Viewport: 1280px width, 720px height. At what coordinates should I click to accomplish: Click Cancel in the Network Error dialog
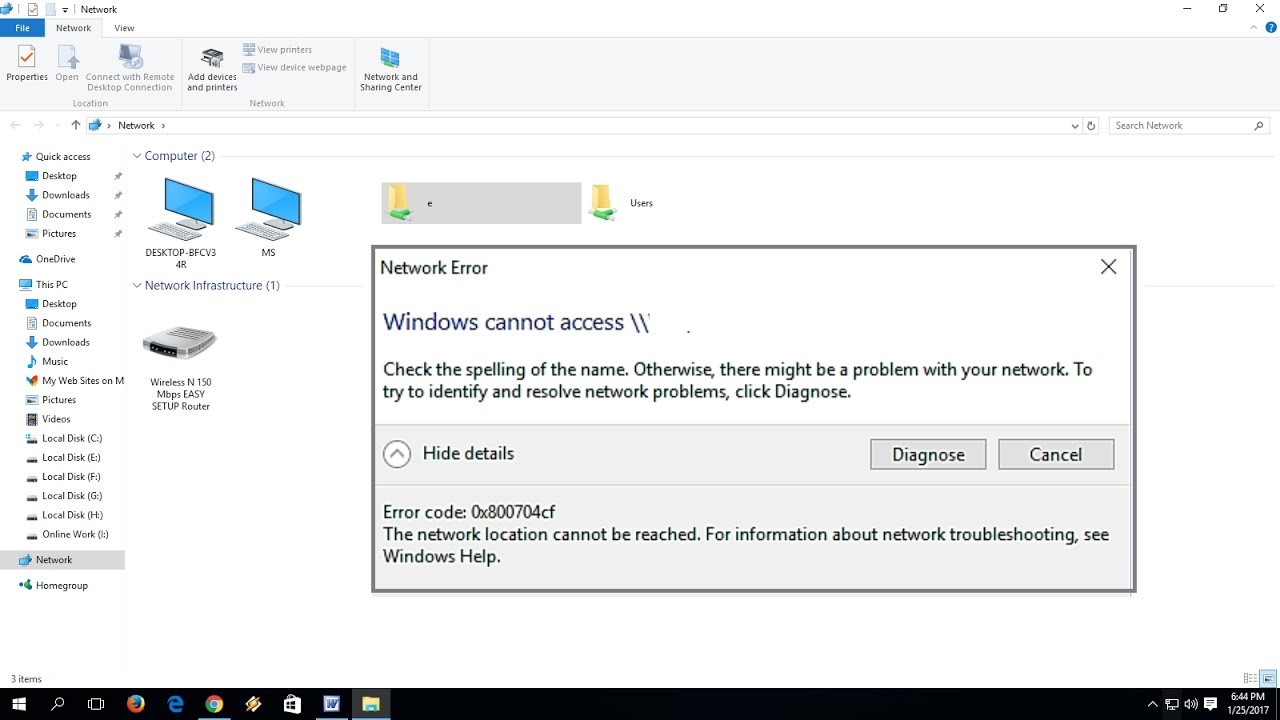click(1056, 454)
